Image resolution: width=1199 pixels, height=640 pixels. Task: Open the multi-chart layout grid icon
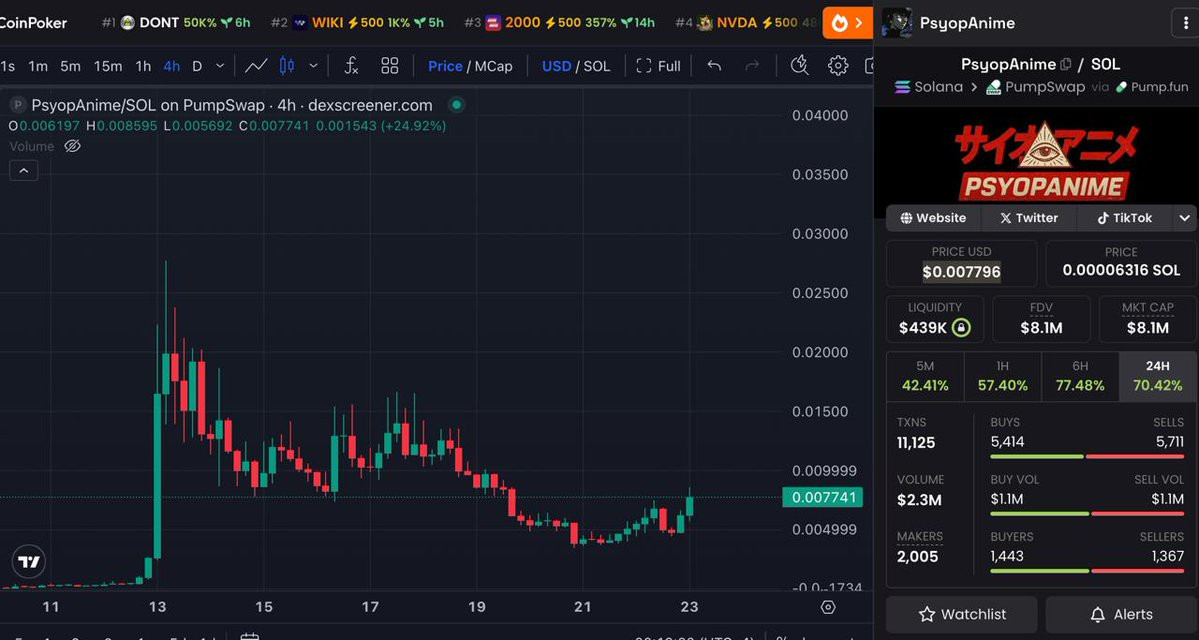click(390, 66)
